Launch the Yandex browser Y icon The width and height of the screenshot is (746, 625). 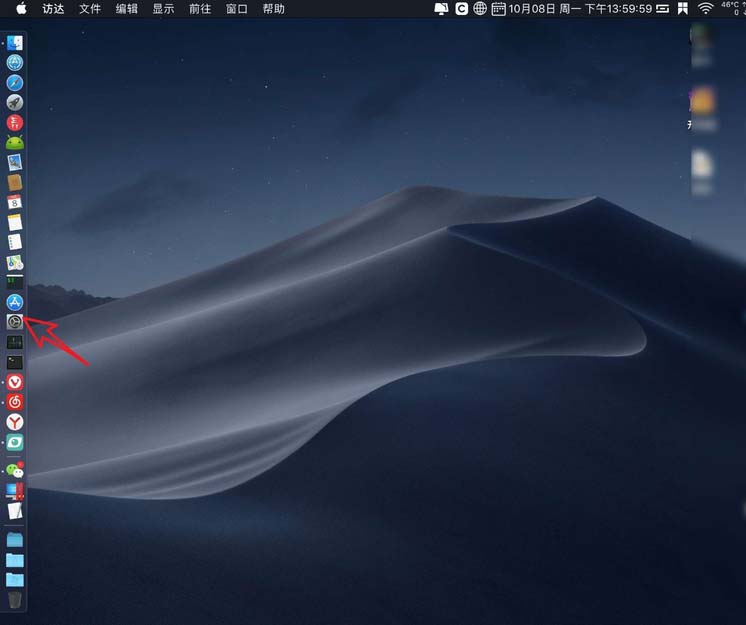15,422
